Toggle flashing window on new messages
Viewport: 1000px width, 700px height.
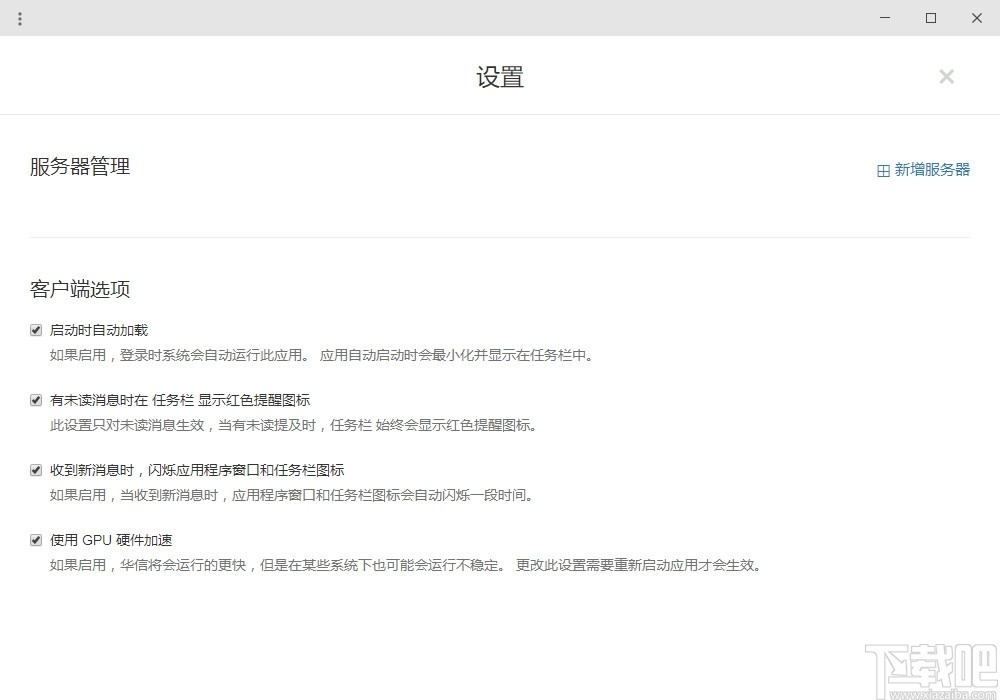point(35,469)
